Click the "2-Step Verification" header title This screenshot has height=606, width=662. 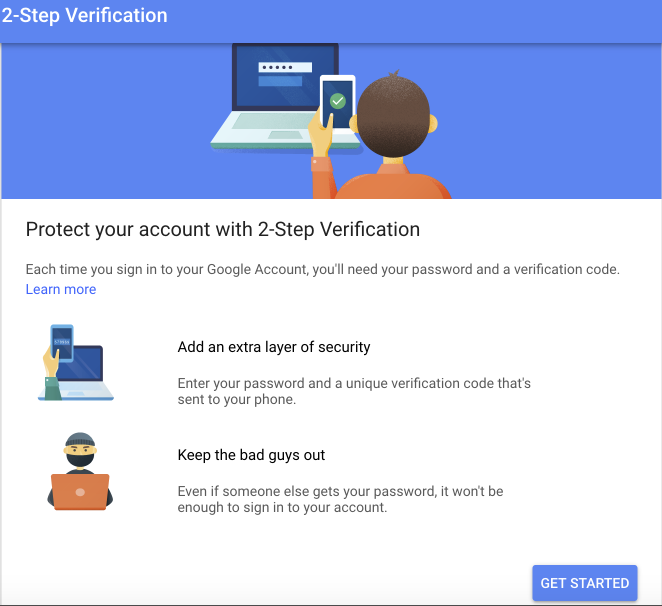coord(84,17)
